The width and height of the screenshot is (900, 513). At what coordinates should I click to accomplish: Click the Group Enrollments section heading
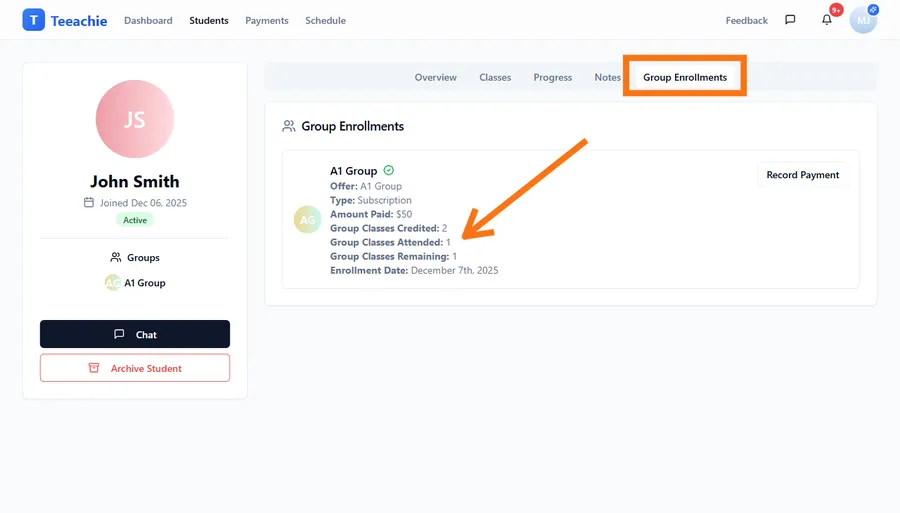352,126
